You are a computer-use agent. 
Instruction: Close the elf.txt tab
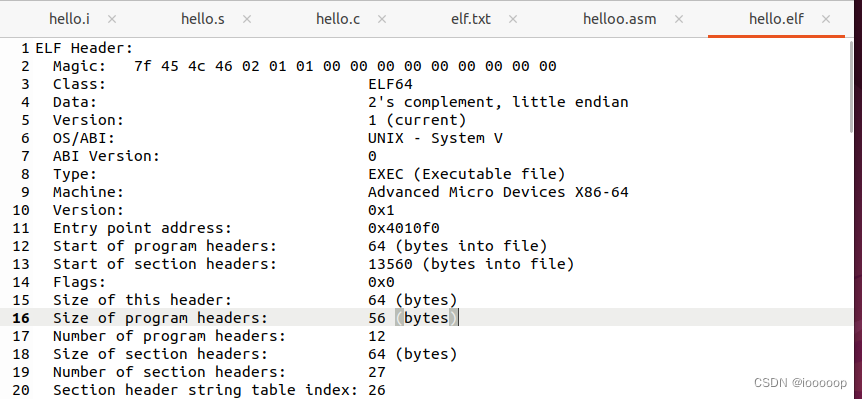(x=513, y=19)
